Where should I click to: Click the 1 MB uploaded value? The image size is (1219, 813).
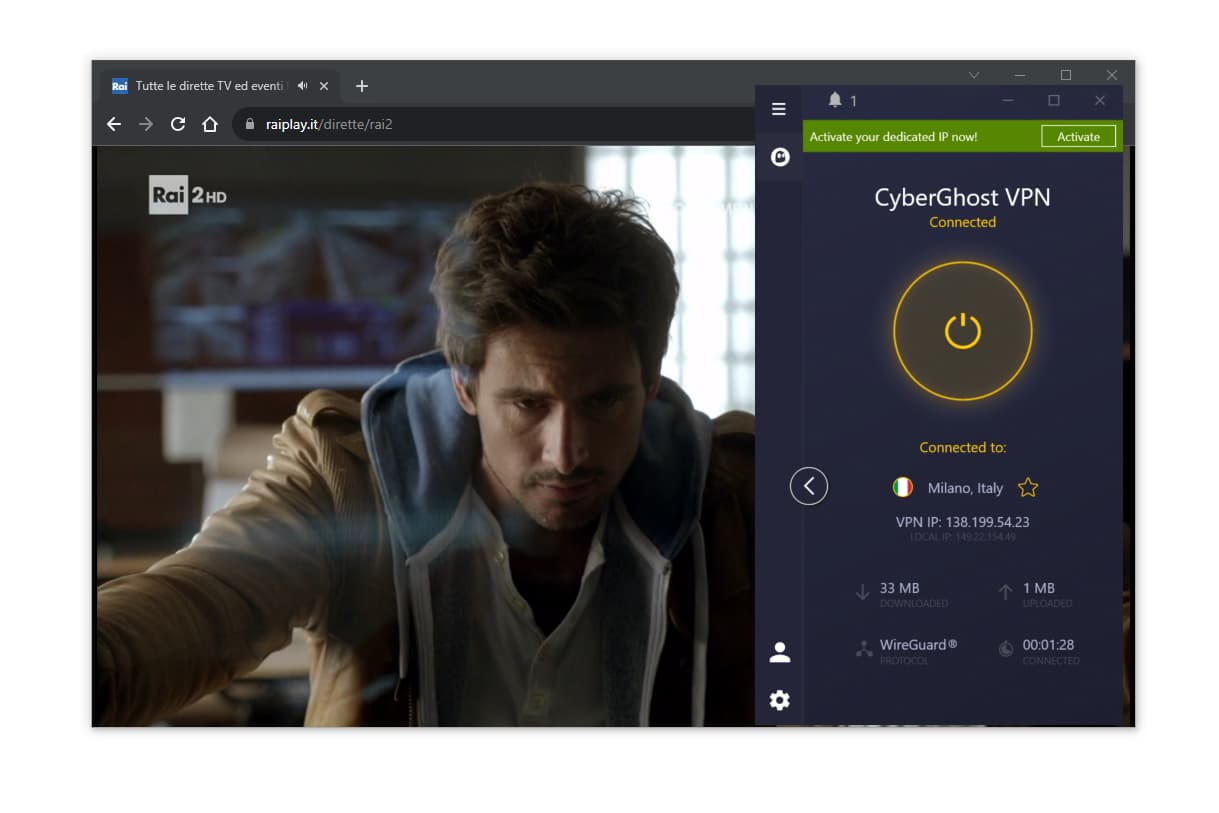click(1038, 588)
